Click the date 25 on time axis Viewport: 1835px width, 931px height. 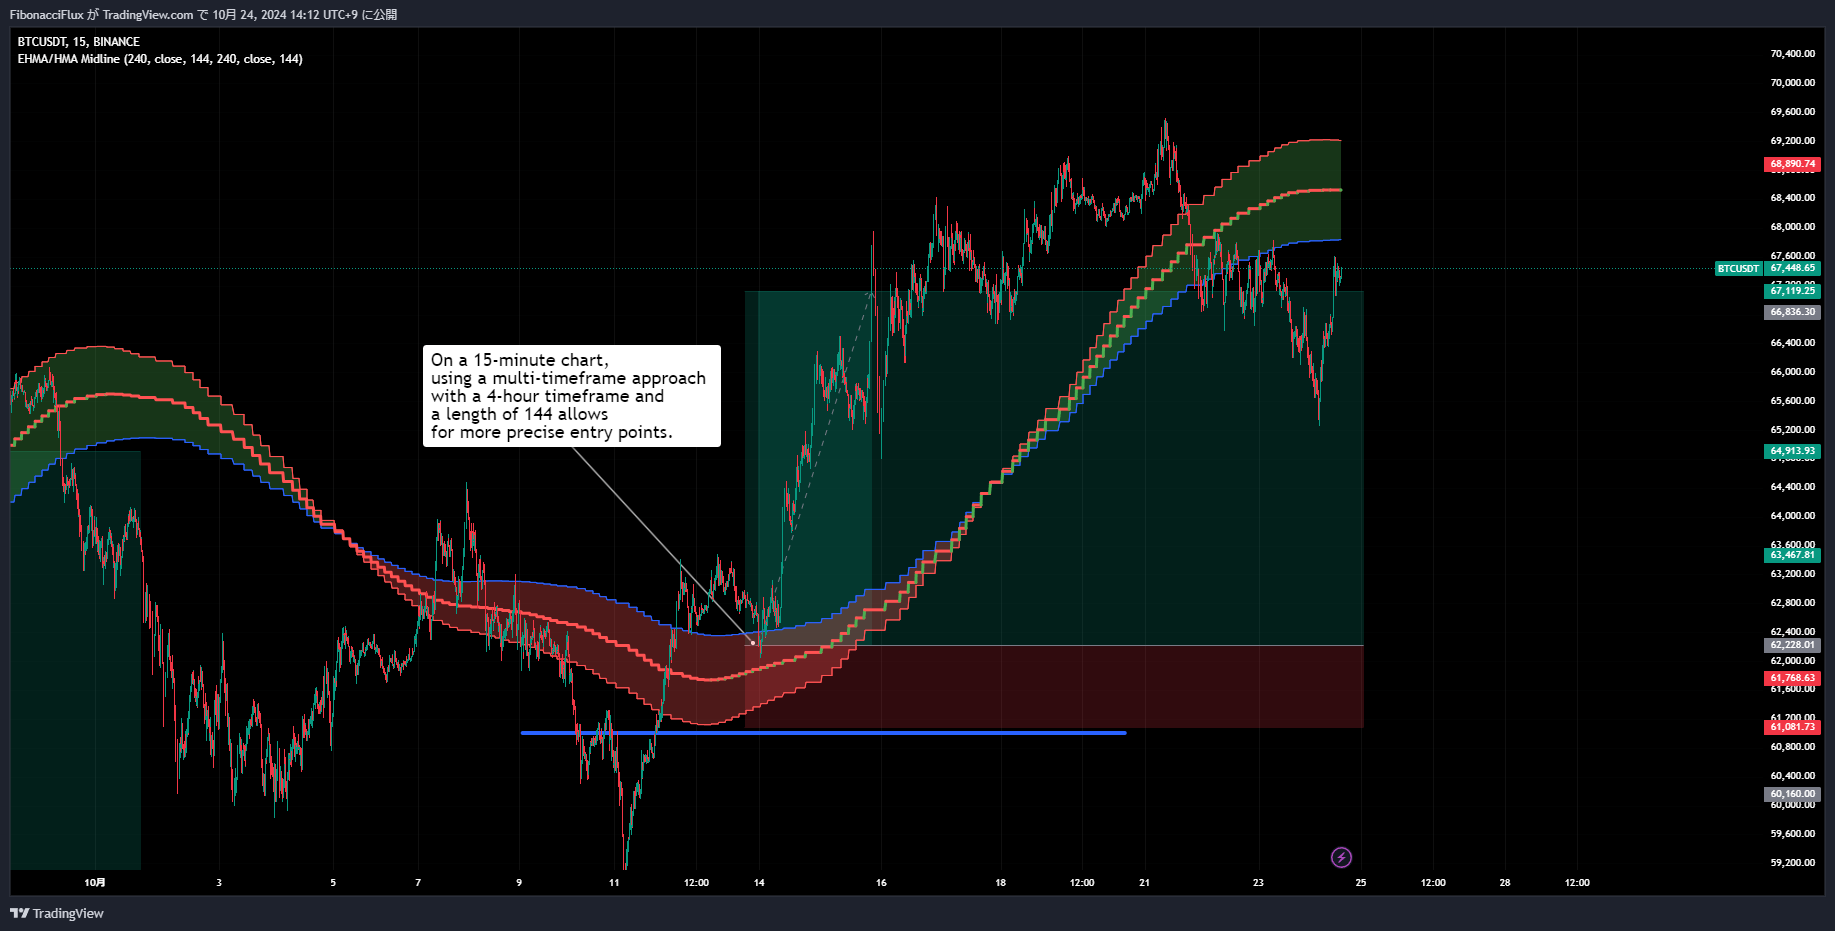(x=1361, y=882)
